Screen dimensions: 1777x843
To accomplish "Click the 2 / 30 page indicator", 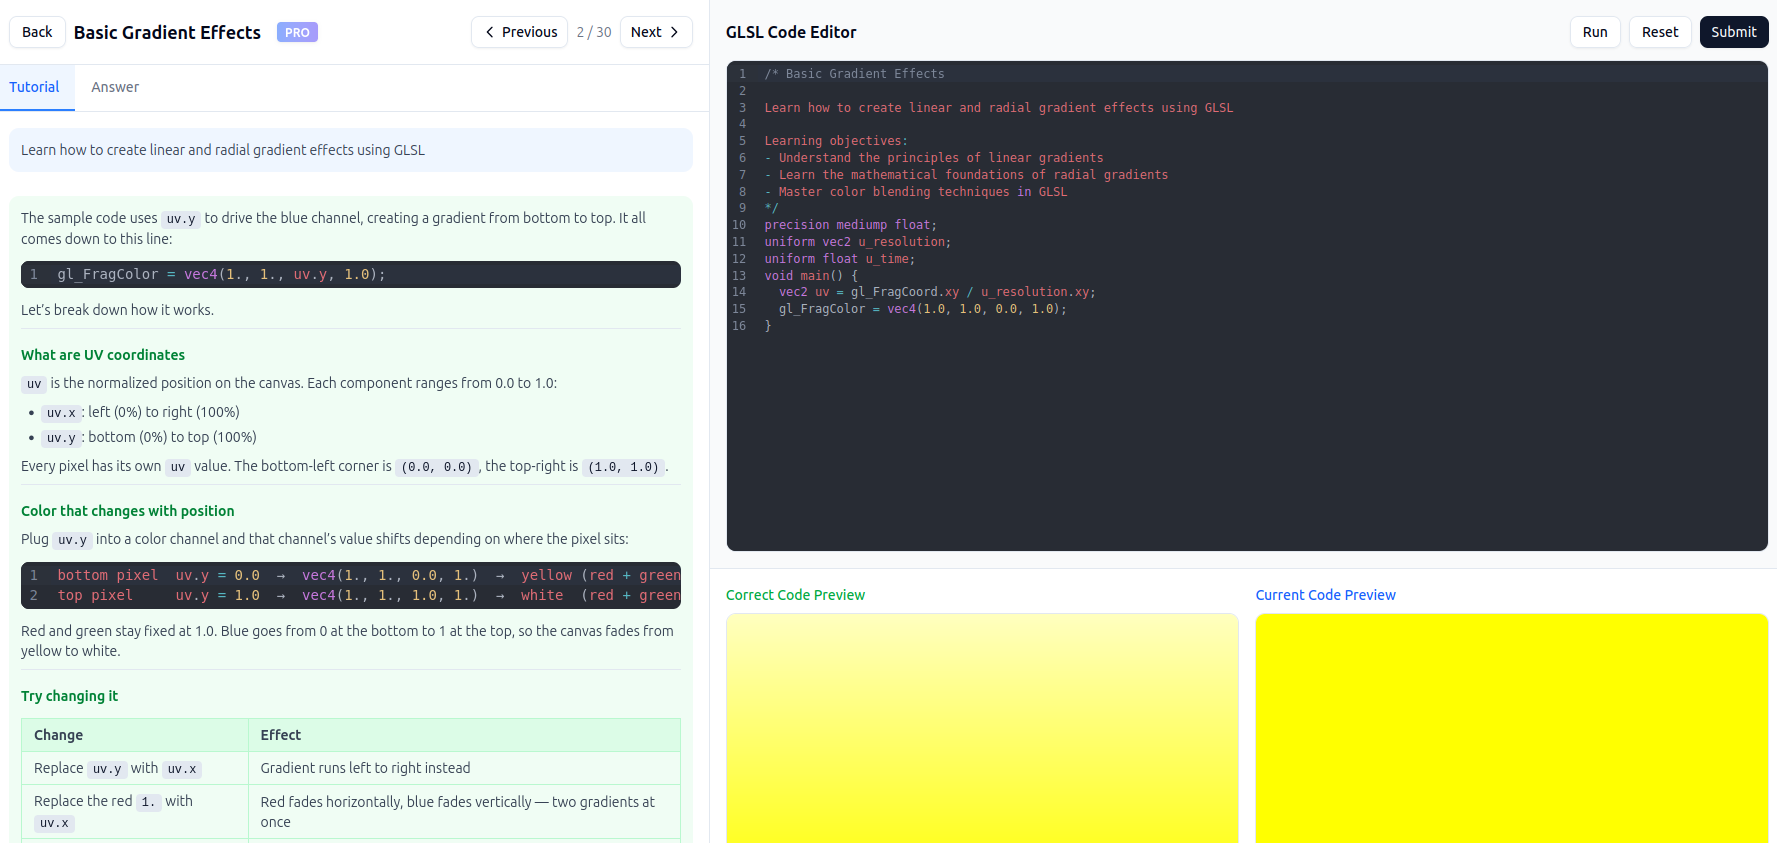I will point(594,32).
